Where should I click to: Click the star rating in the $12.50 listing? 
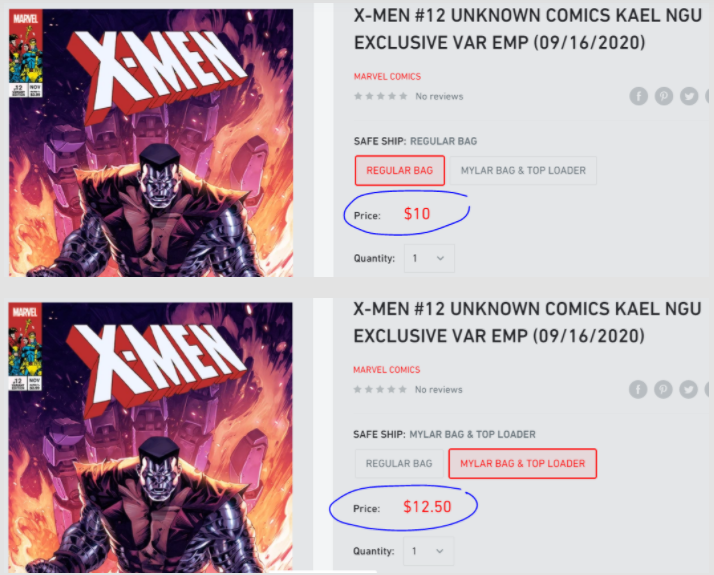pyautogui.click(x=380, y=389)
